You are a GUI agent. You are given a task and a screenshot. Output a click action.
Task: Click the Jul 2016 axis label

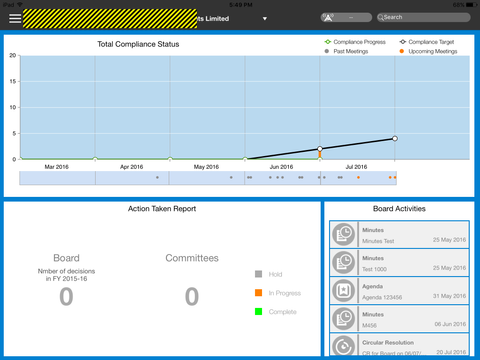point(356,167)
